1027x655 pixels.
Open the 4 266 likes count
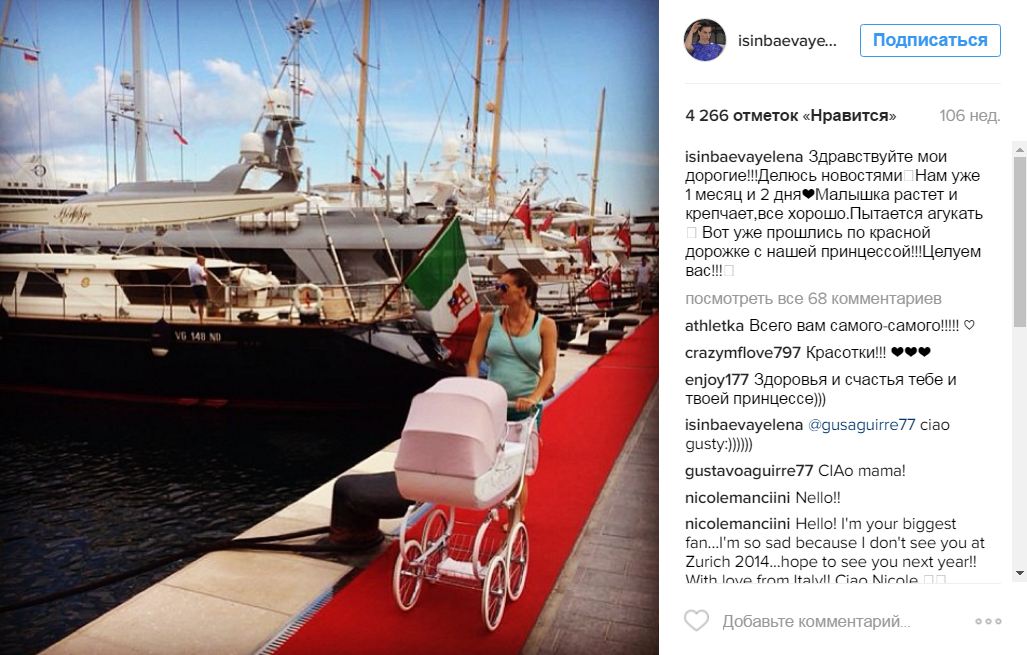[791, 116]
